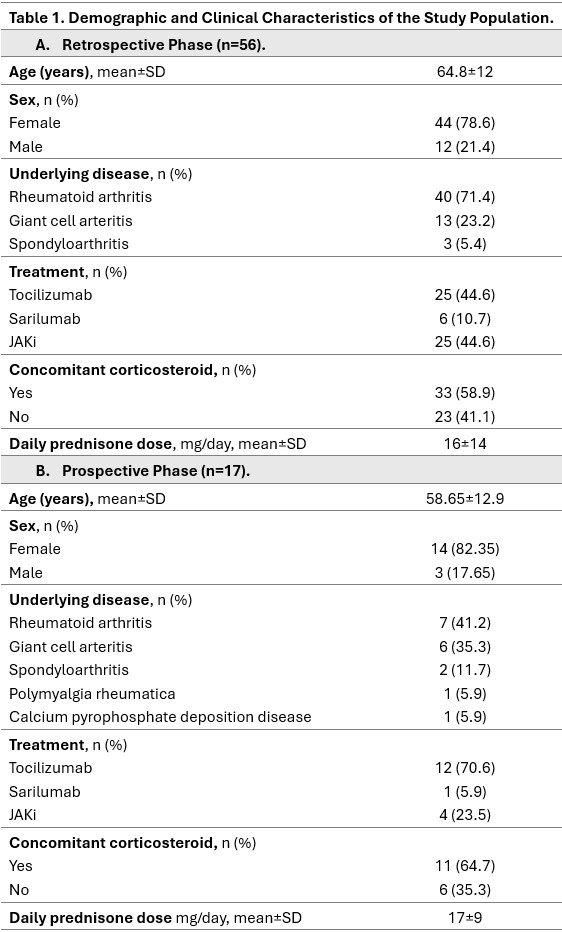Image resolution: width=562 pixels, height=932 pixels.
Task: Select the Polymyalgia rheumatica row label
Action: click(x=92, y=694)
